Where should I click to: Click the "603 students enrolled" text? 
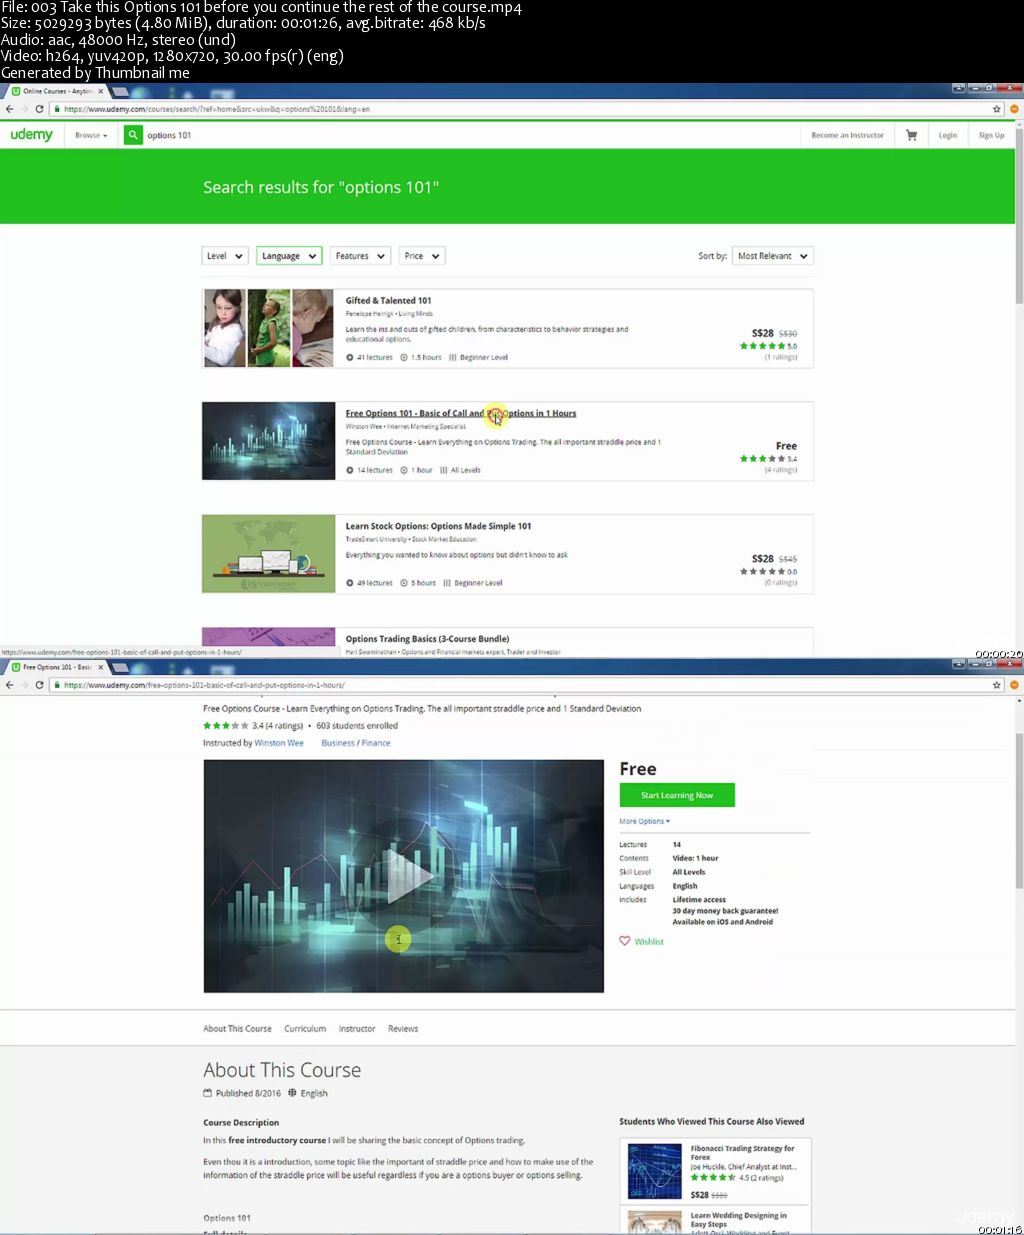click(357, 726)
